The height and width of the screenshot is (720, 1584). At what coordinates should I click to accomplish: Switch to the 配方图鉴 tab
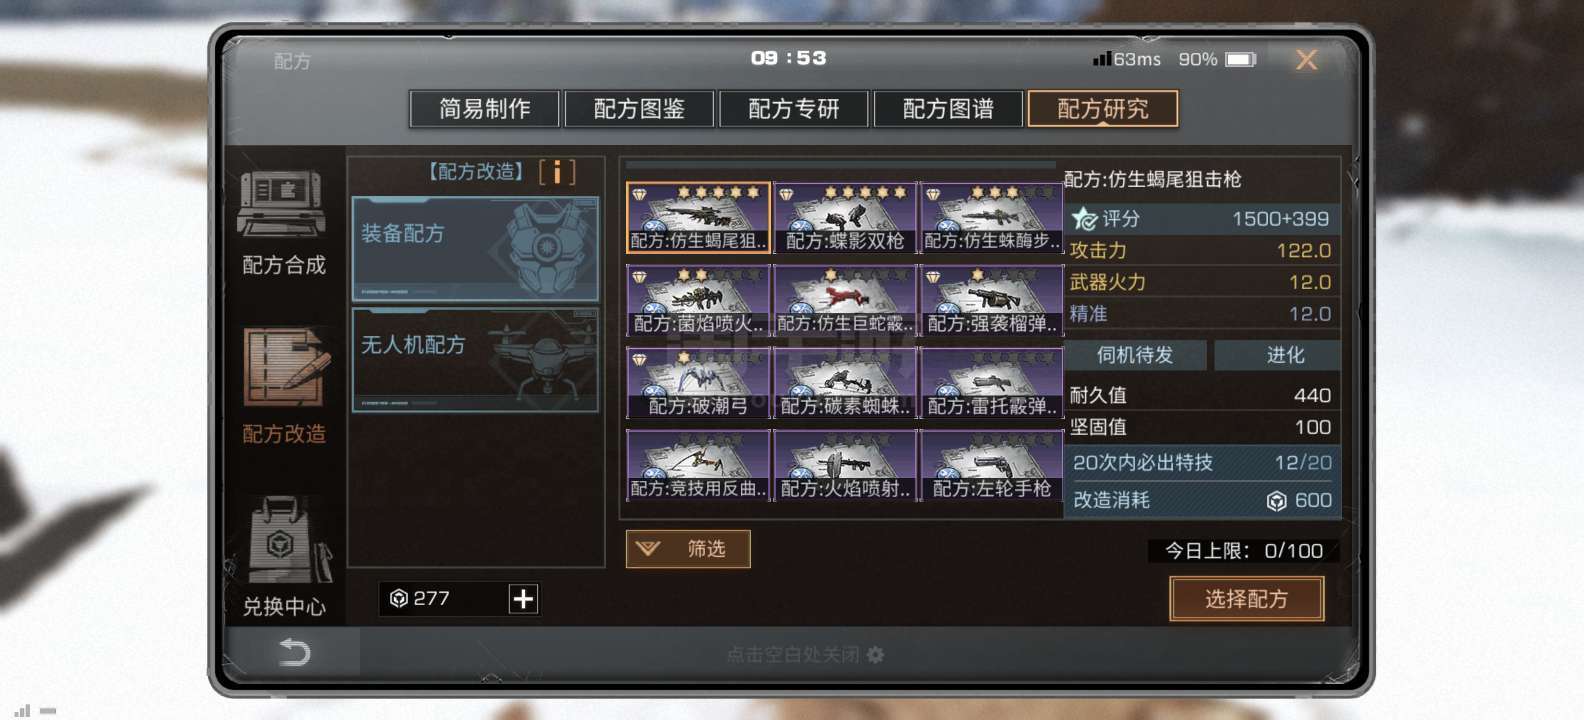(639, 109)
